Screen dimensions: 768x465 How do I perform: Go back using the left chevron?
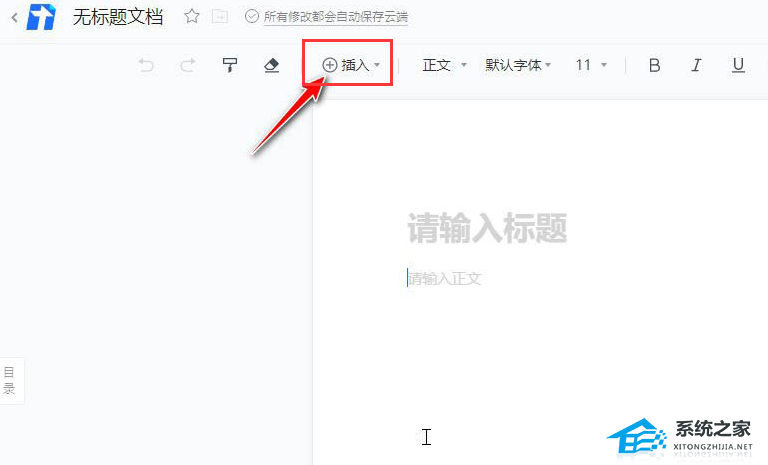pyautogui.click(x=14, y=18)
